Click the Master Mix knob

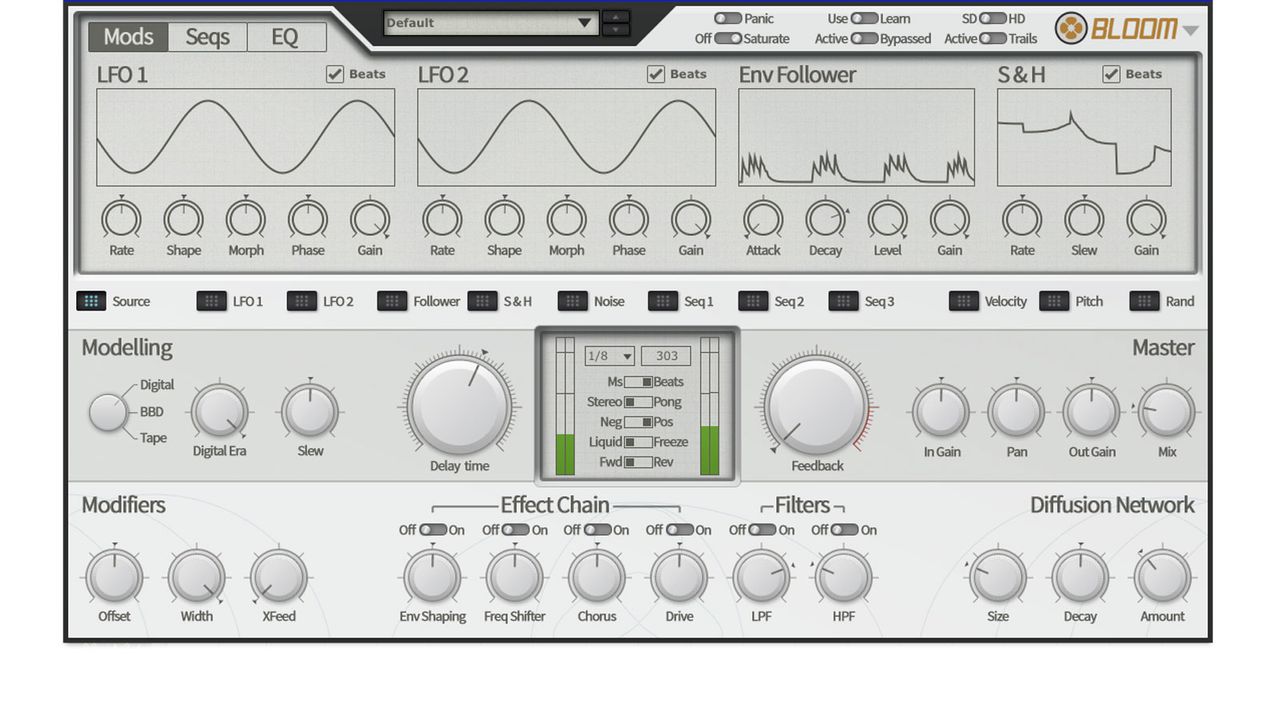point(1167,411)
